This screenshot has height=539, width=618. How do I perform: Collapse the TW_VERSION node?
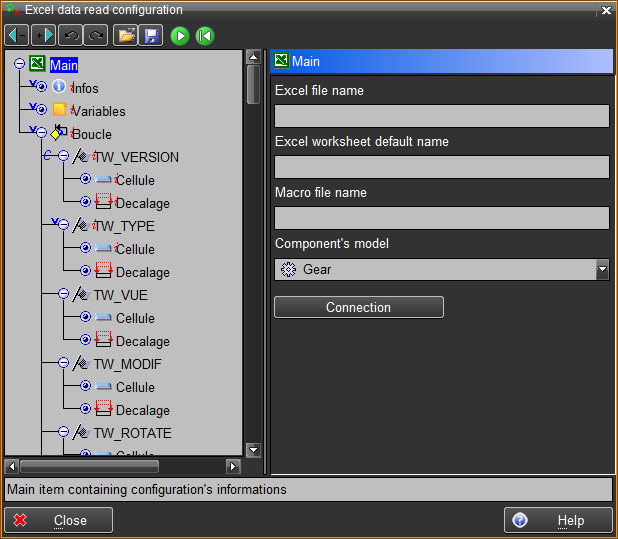pos(63,156)
